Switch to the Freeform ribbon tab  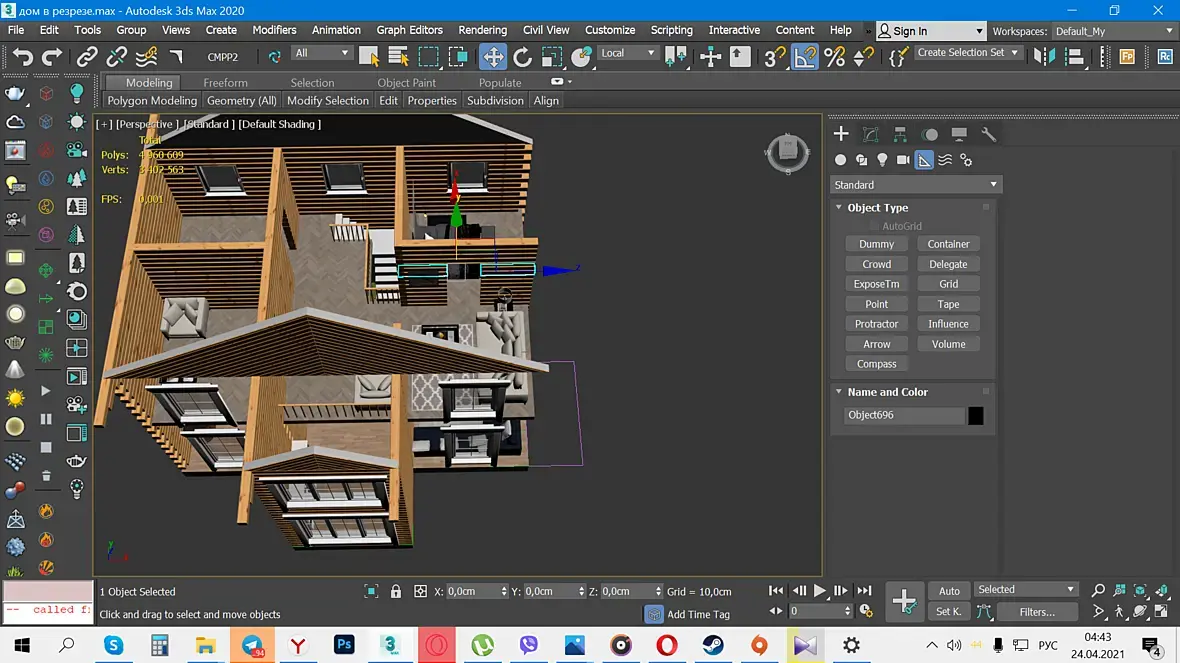(225, 83)
